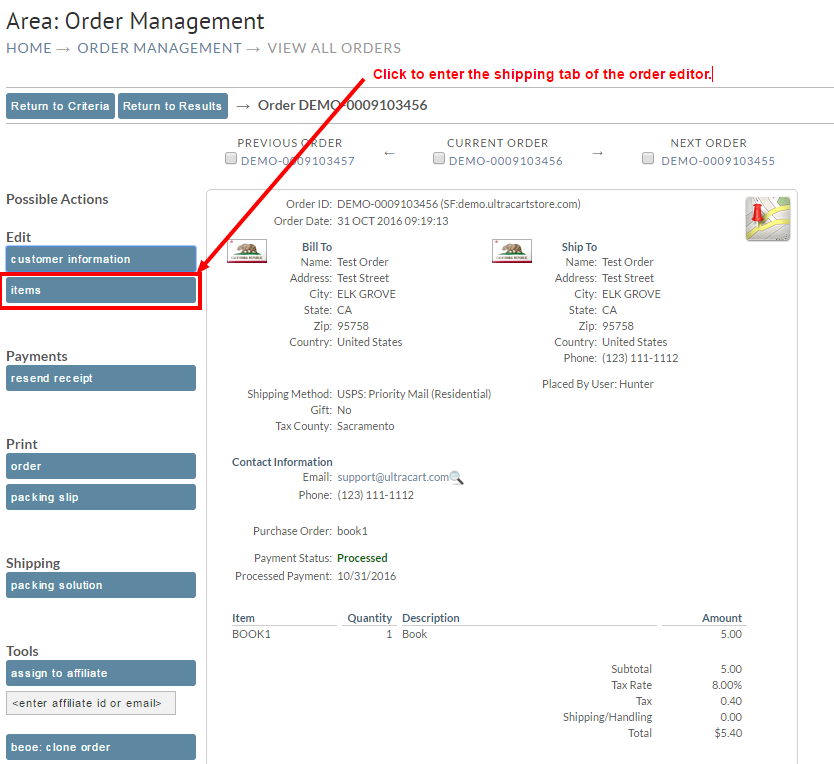This screenshot has width=834, height=764.
Task: Click the BOOK1 item cell
Action: pos(252,634)
